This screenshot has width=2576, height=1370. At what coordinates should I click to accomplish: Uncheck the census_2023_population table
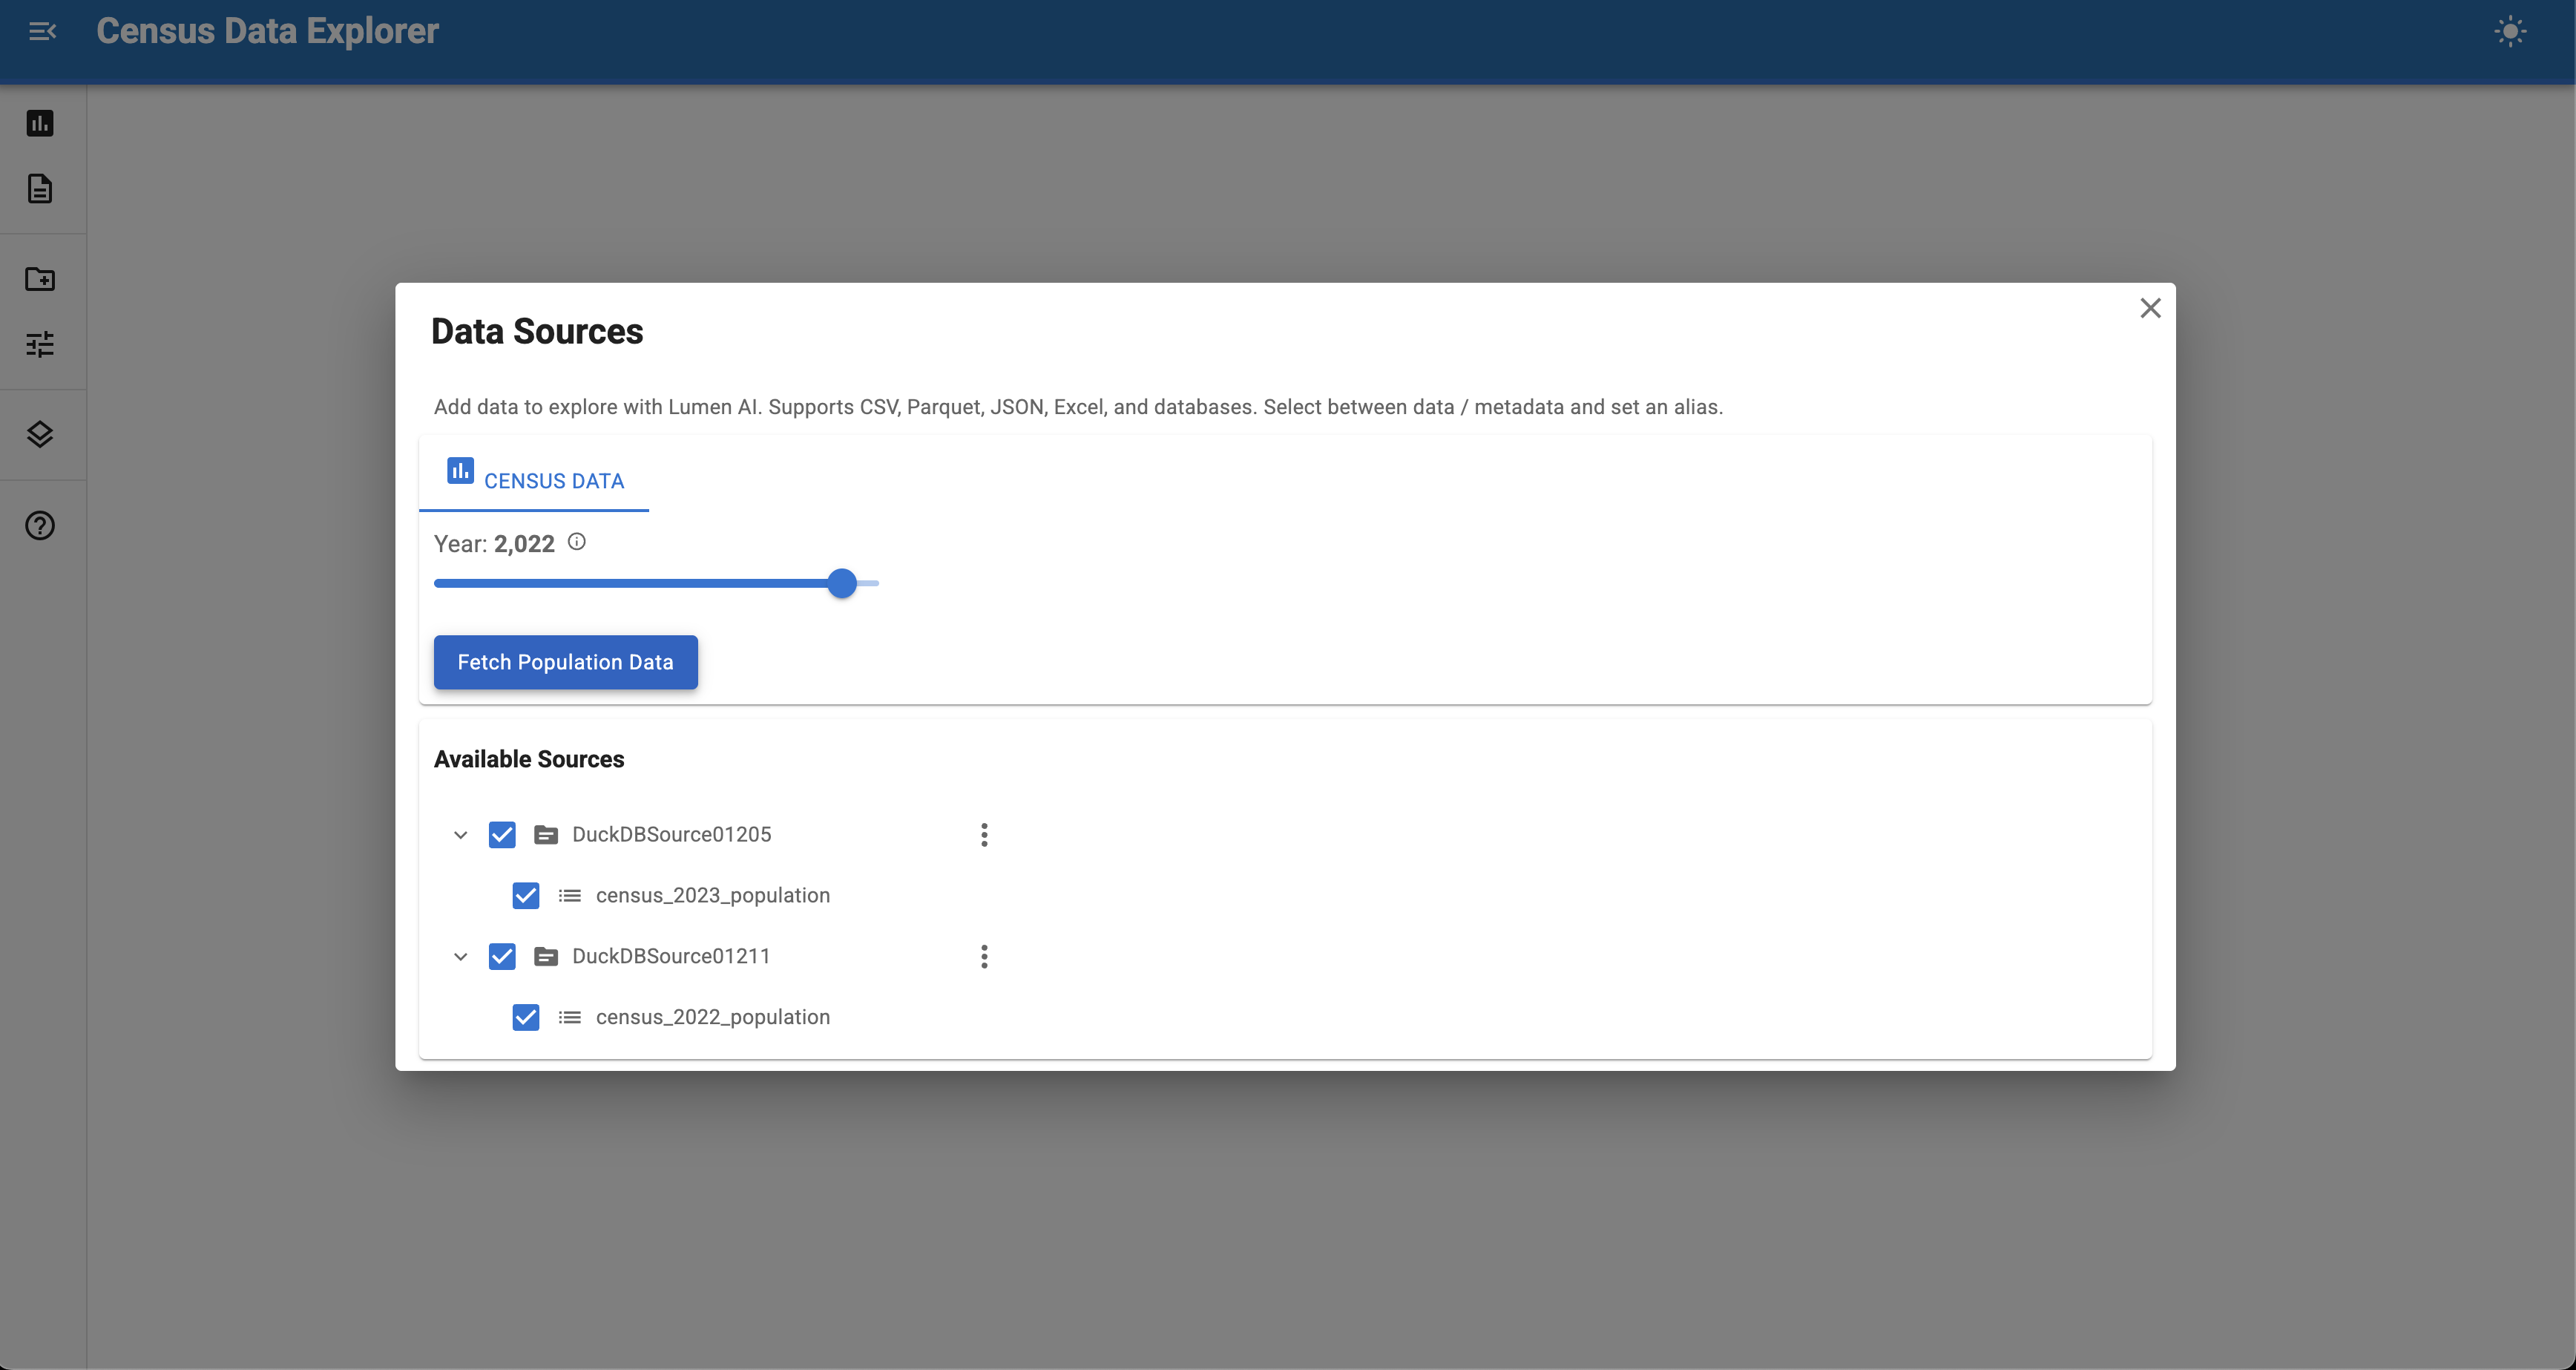coord(525,895)
